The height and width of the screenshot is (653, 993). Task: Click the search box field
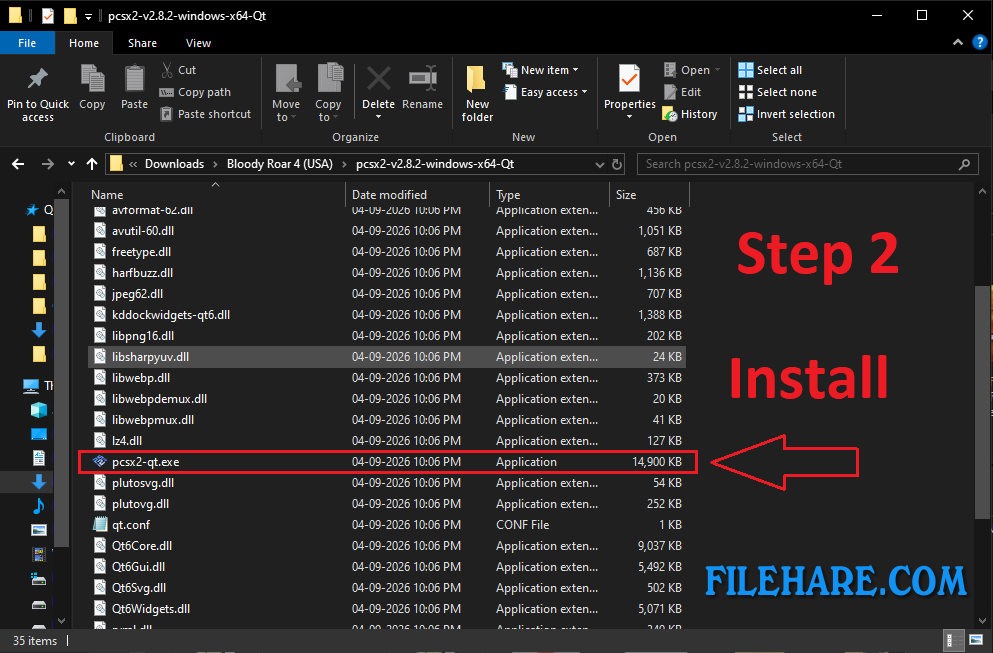click(806, 164)
